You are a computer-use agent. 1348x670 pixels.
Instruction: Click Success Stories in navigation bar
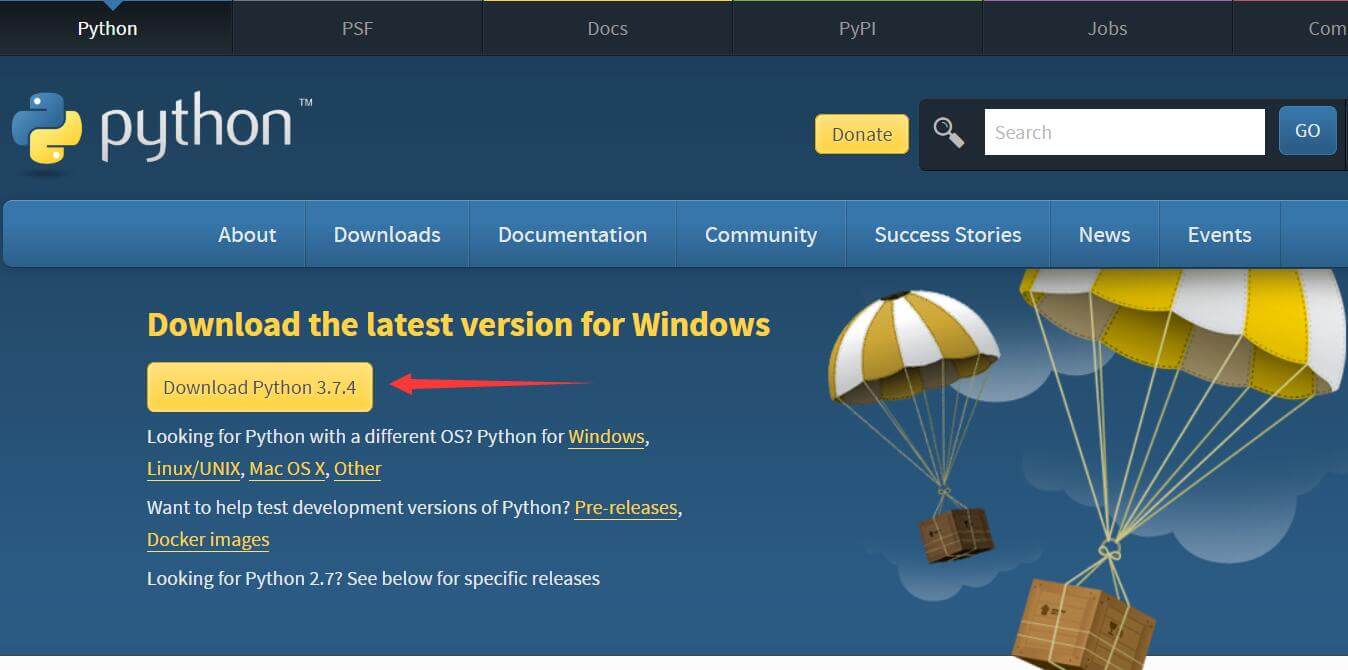(x=948, y=235)
